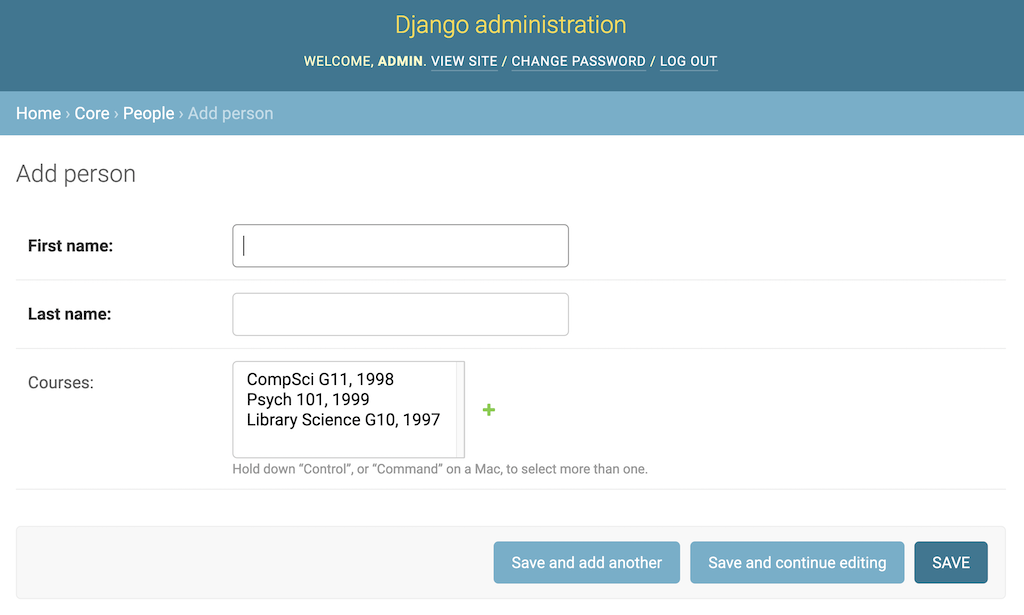Click Save and add another
This screenshot has width=1024, height=615.
[586, 562]
